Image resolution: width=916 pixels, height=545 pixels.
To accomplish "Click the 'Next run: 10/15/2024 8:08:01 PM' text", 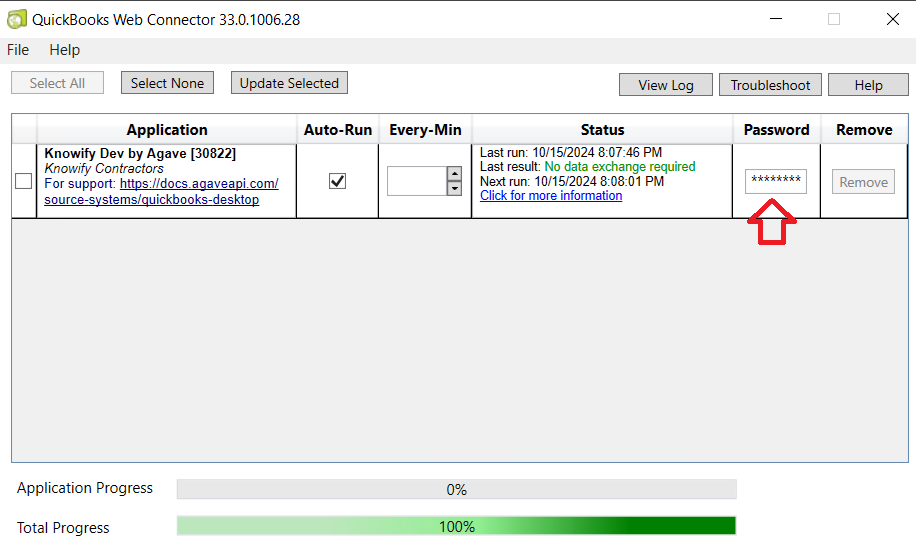I will (572, 181).
